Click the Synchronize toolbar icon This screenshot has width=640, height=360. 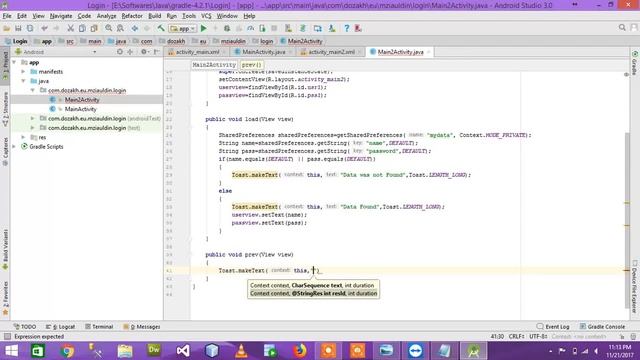30,28
